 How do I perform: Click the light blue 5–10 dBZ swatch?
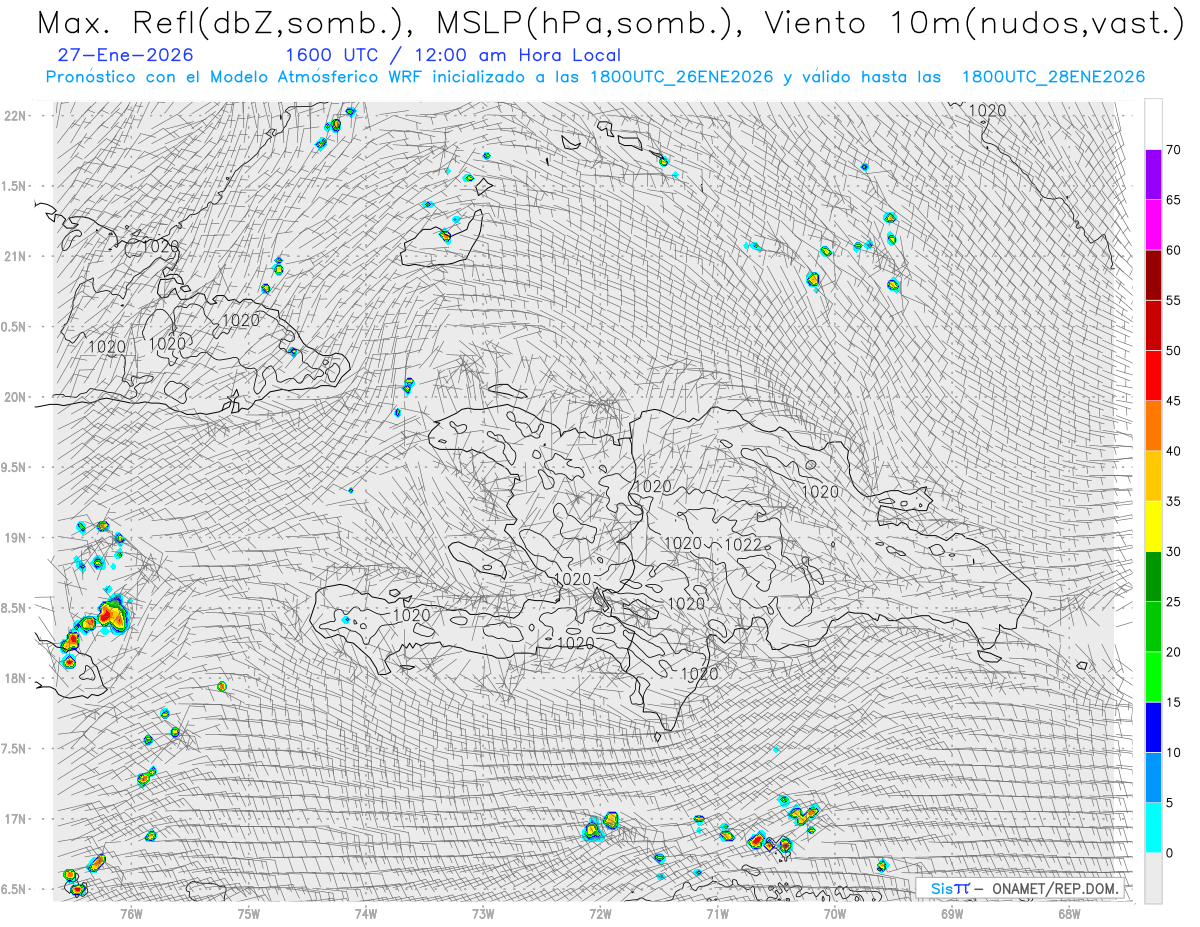pyautogui.click(x=1153, y=777)
